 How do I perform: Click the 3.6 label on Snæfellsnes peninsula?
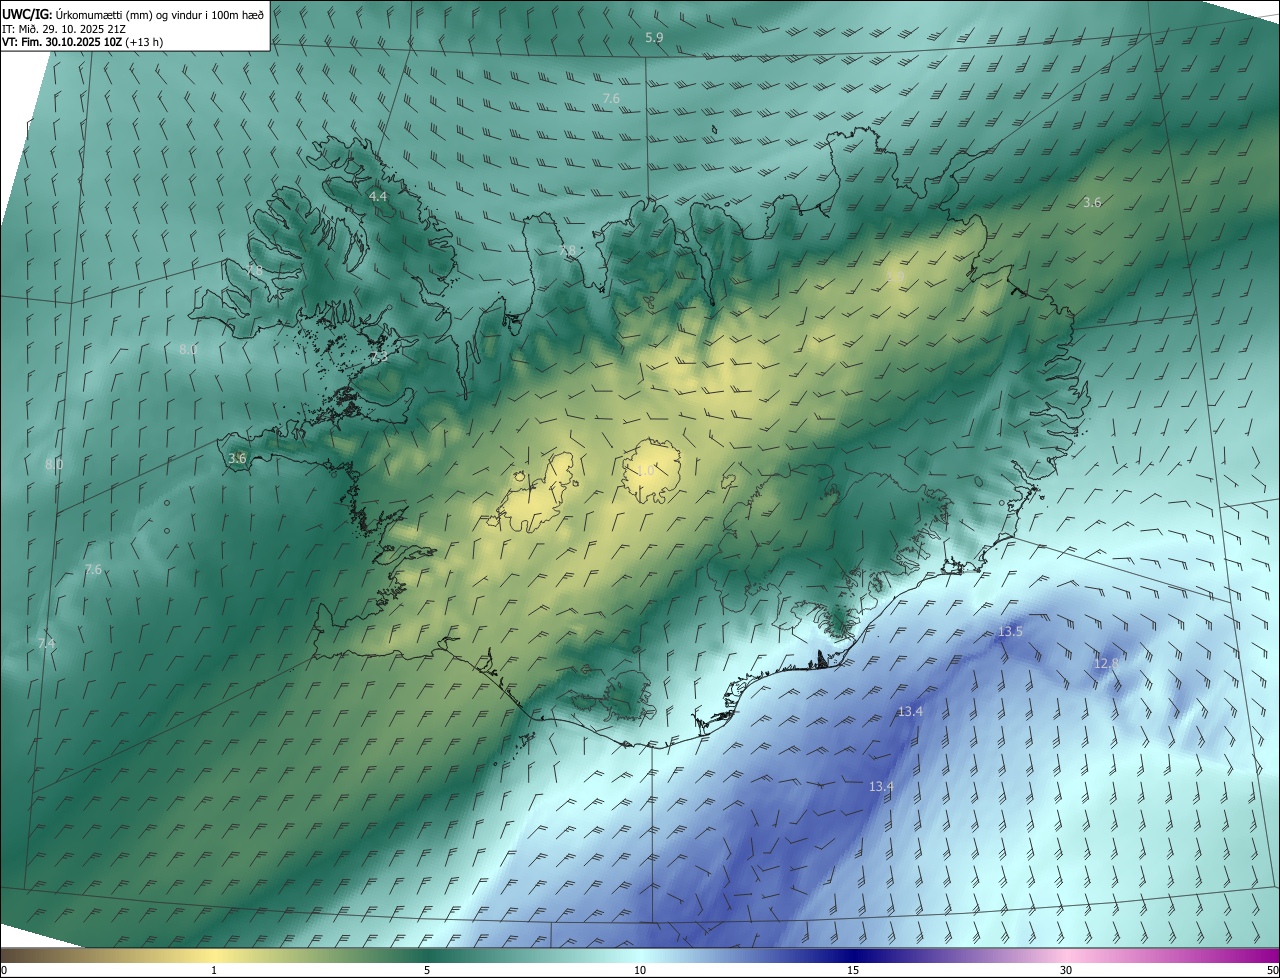[237, 458]
